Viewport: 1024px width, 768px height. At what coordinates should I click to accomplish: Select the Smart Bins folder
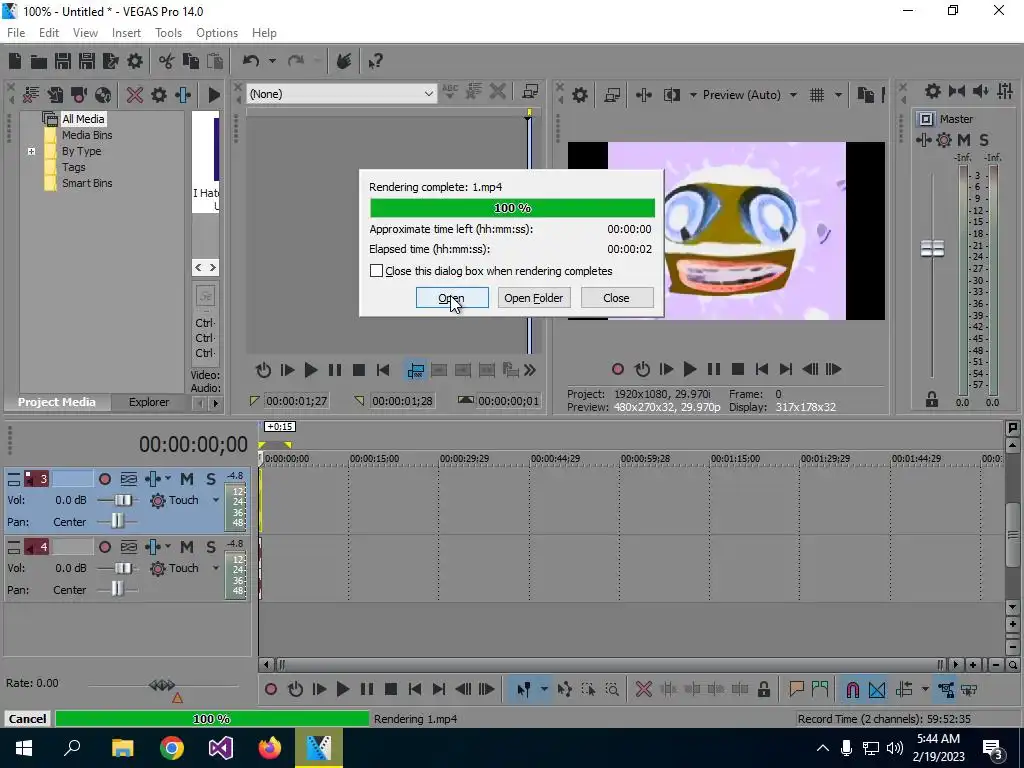point(87,183)
